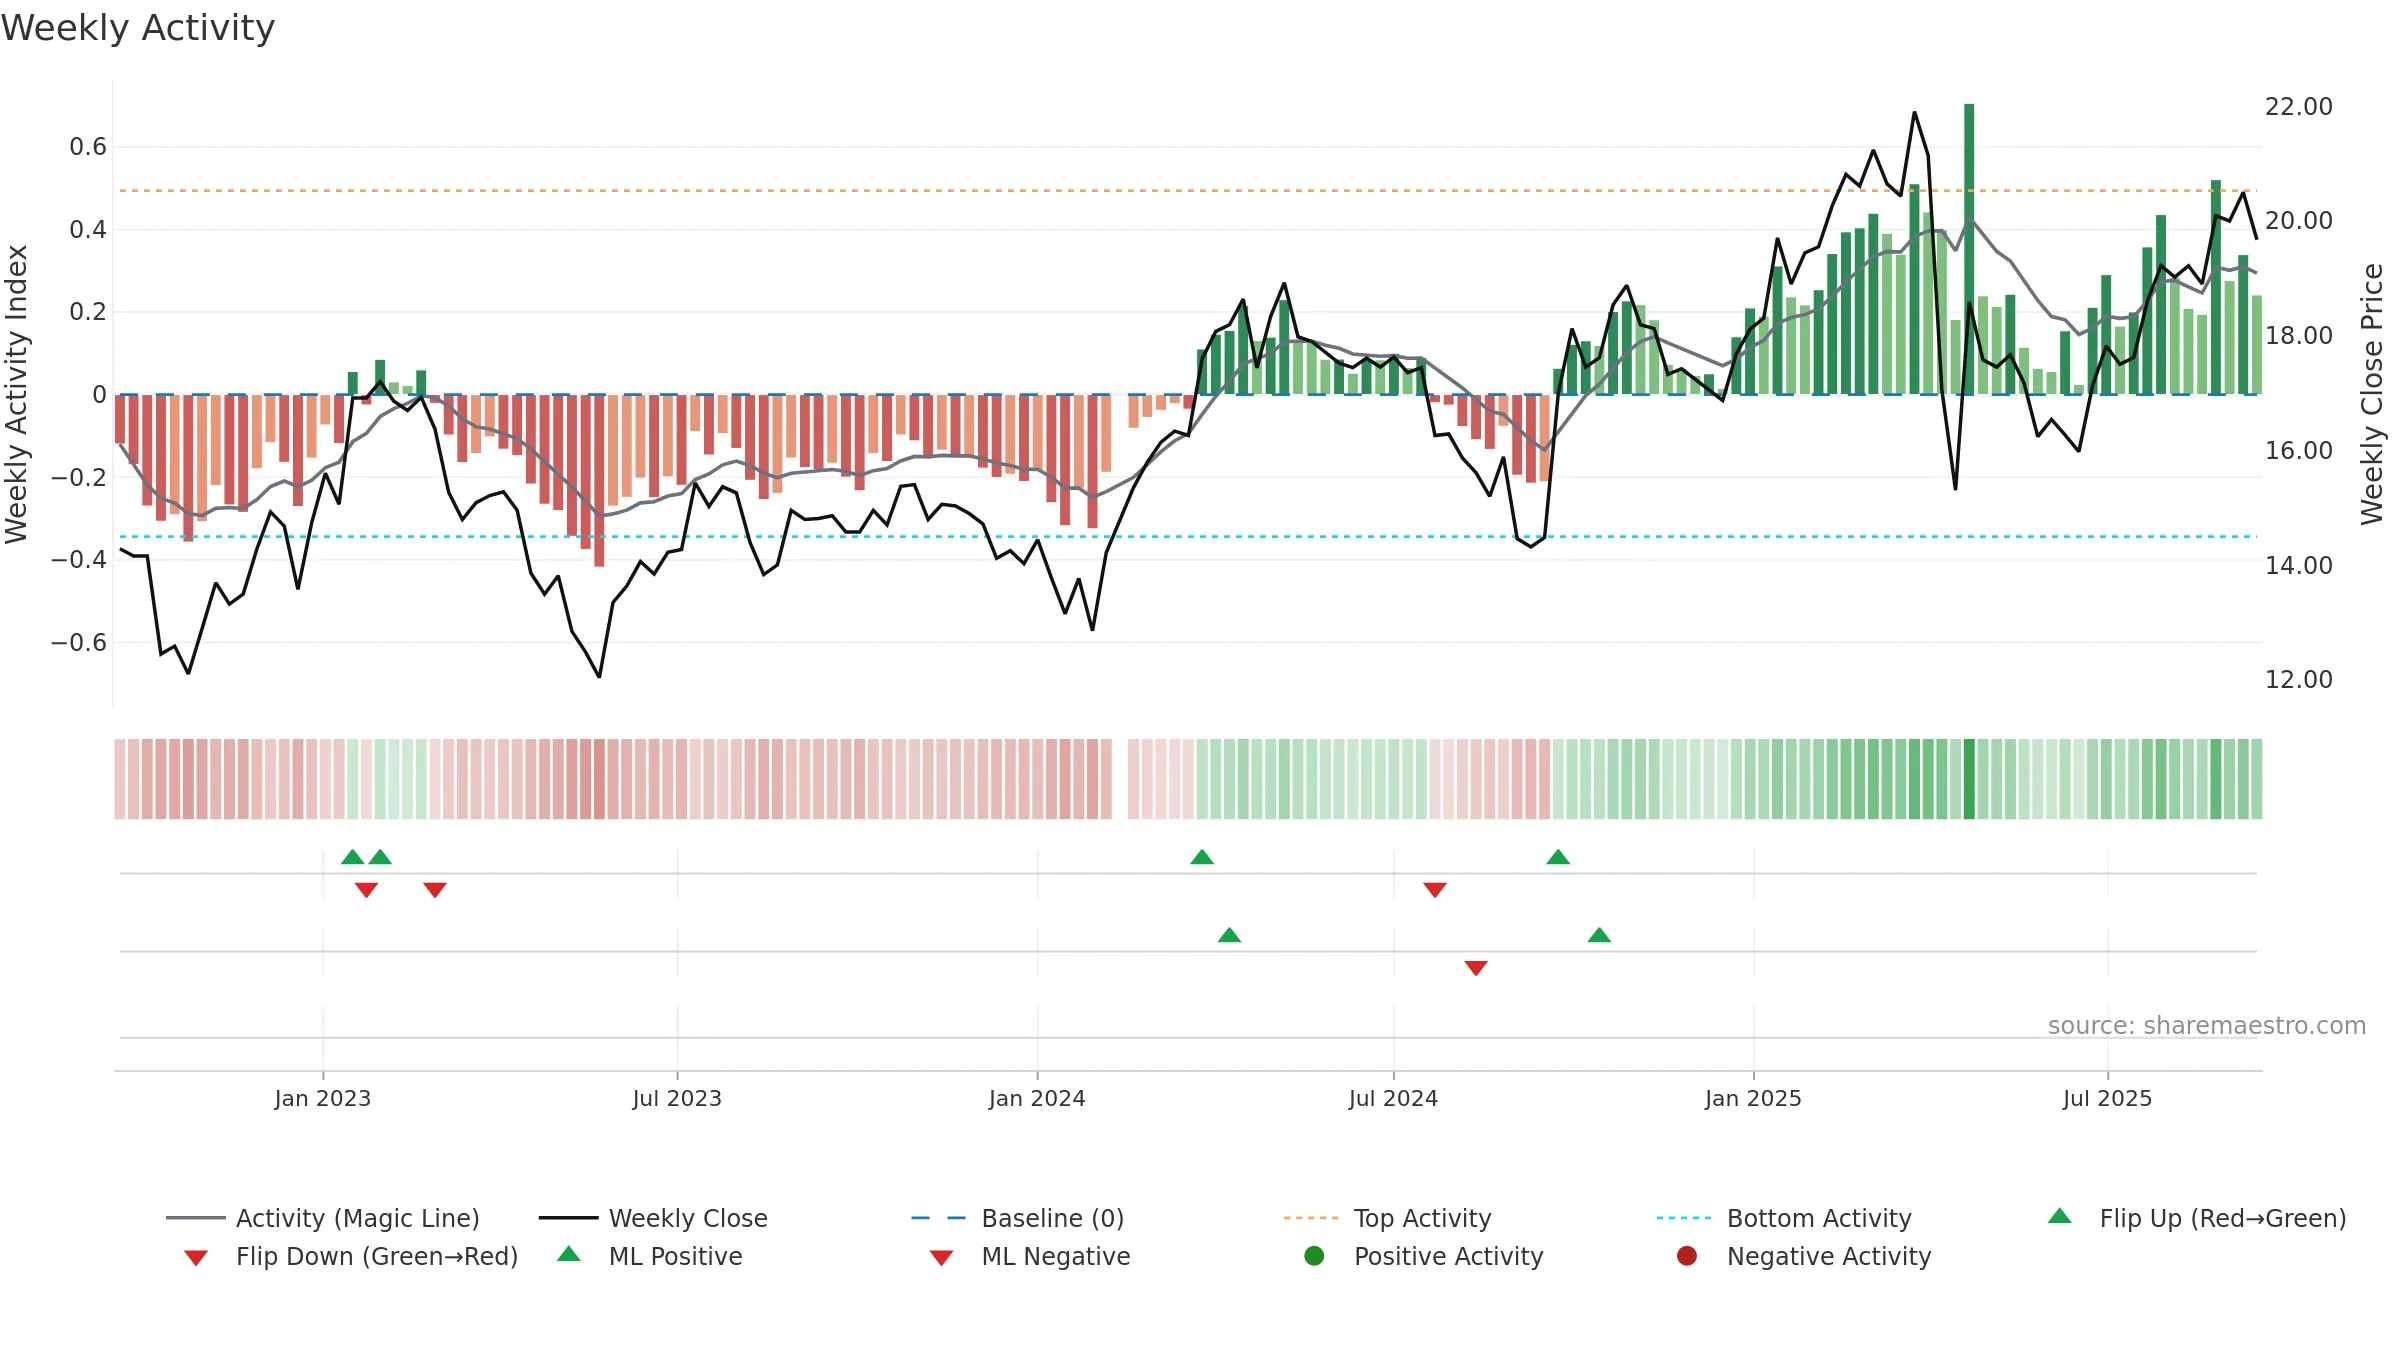
Task: Click the Weekly Activity Index axis title
Action: tap(16, 394)
